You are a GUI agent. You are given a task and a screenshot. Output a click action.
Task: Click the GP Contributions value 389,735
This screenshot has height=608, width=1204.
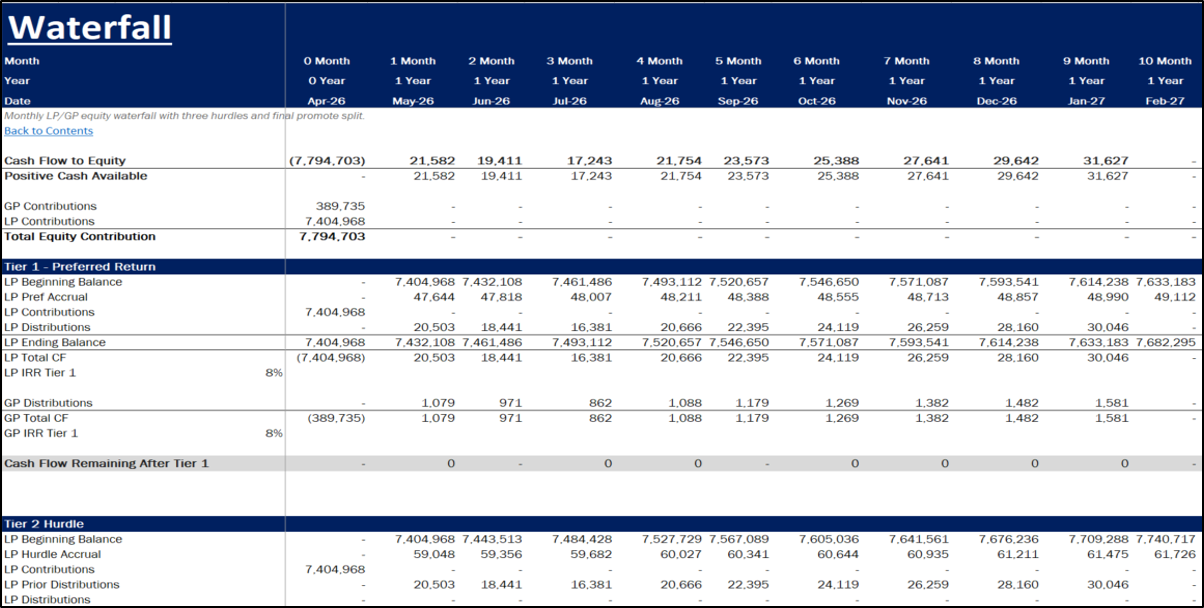coord(340,206)
